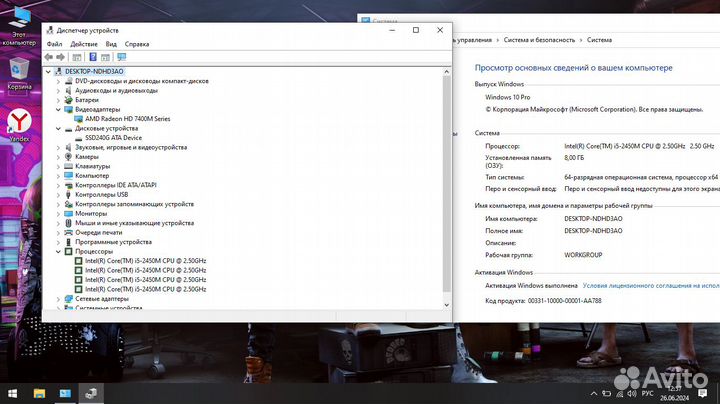The image size is (720, 404).
Task: Toggle the show/hide console tree toolbar icon
Action: click(x=77, y=57)
